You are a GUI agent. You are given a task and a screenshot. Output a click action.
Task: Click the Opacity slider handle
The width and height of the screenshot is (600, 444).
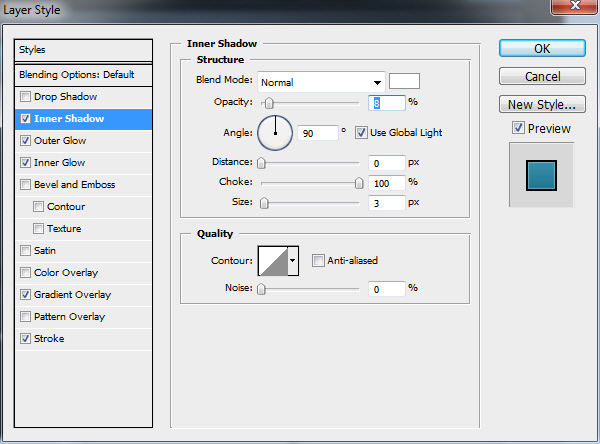(x=269, y=103)
